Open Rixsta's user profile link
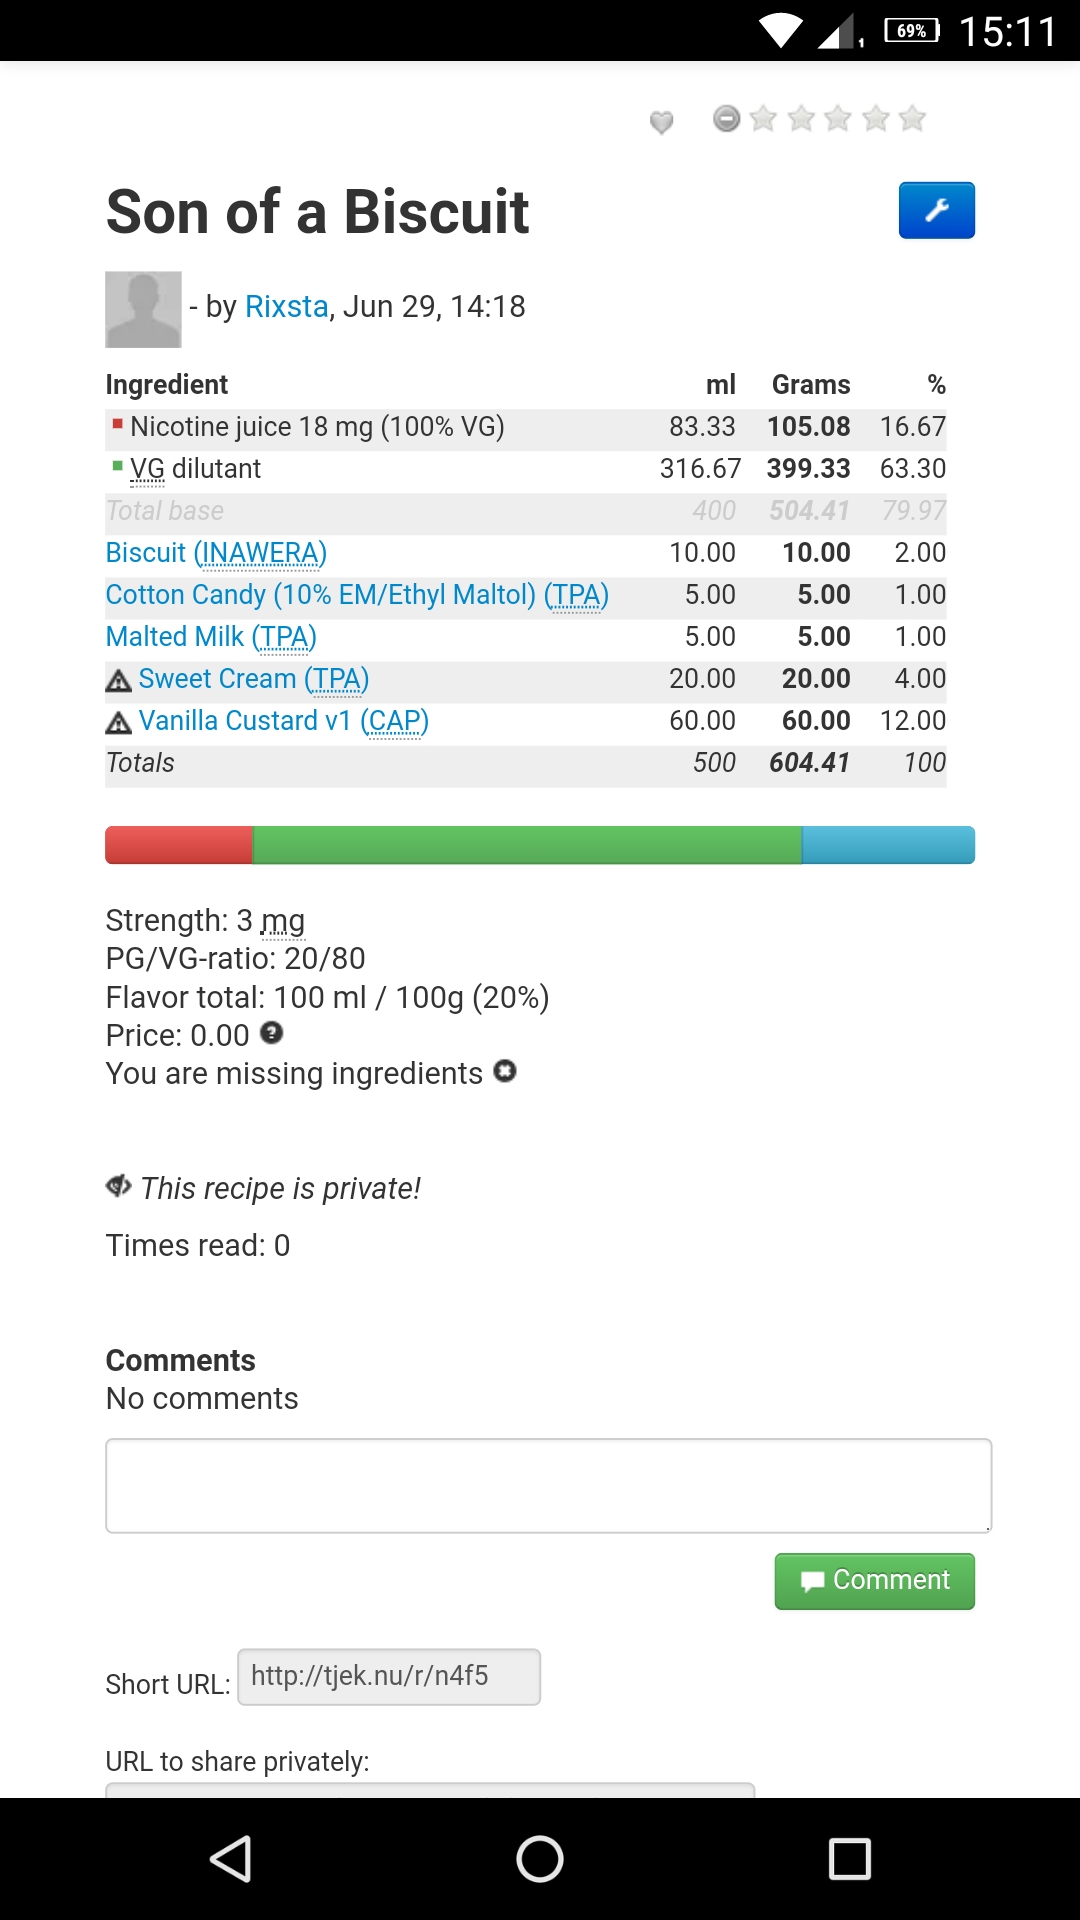The width and height of the screenshot is (1080, 1920). [287, 306]
